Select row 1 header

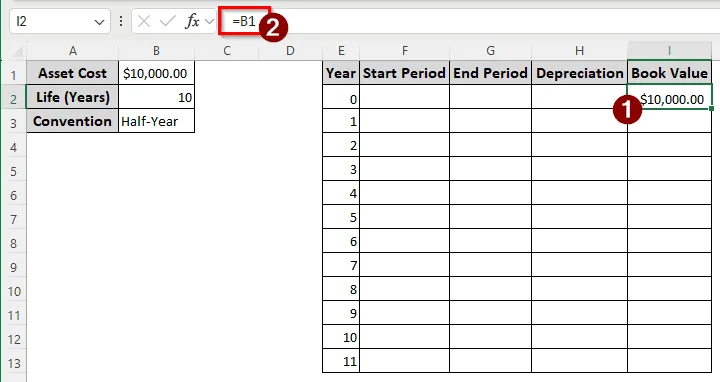pyautogui.click(x=14, y=74)
